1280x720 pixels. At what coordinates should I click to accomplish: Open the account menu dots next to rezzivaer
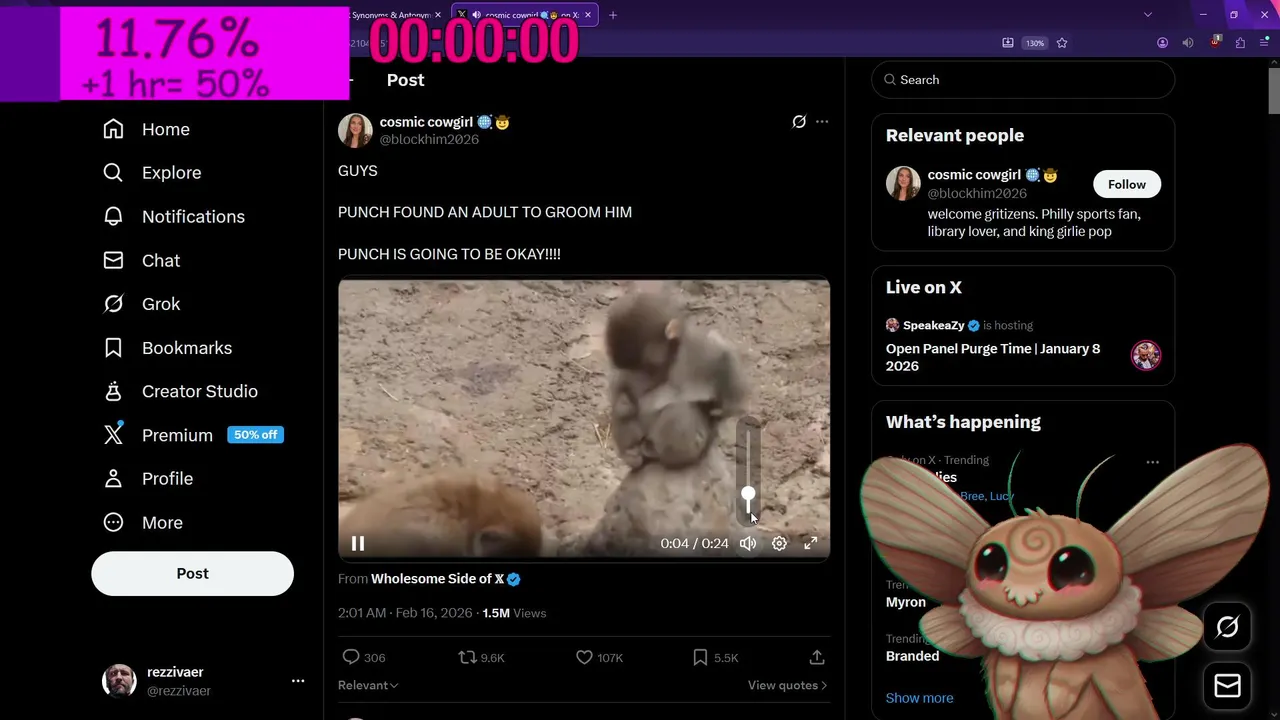coord(298,681)
